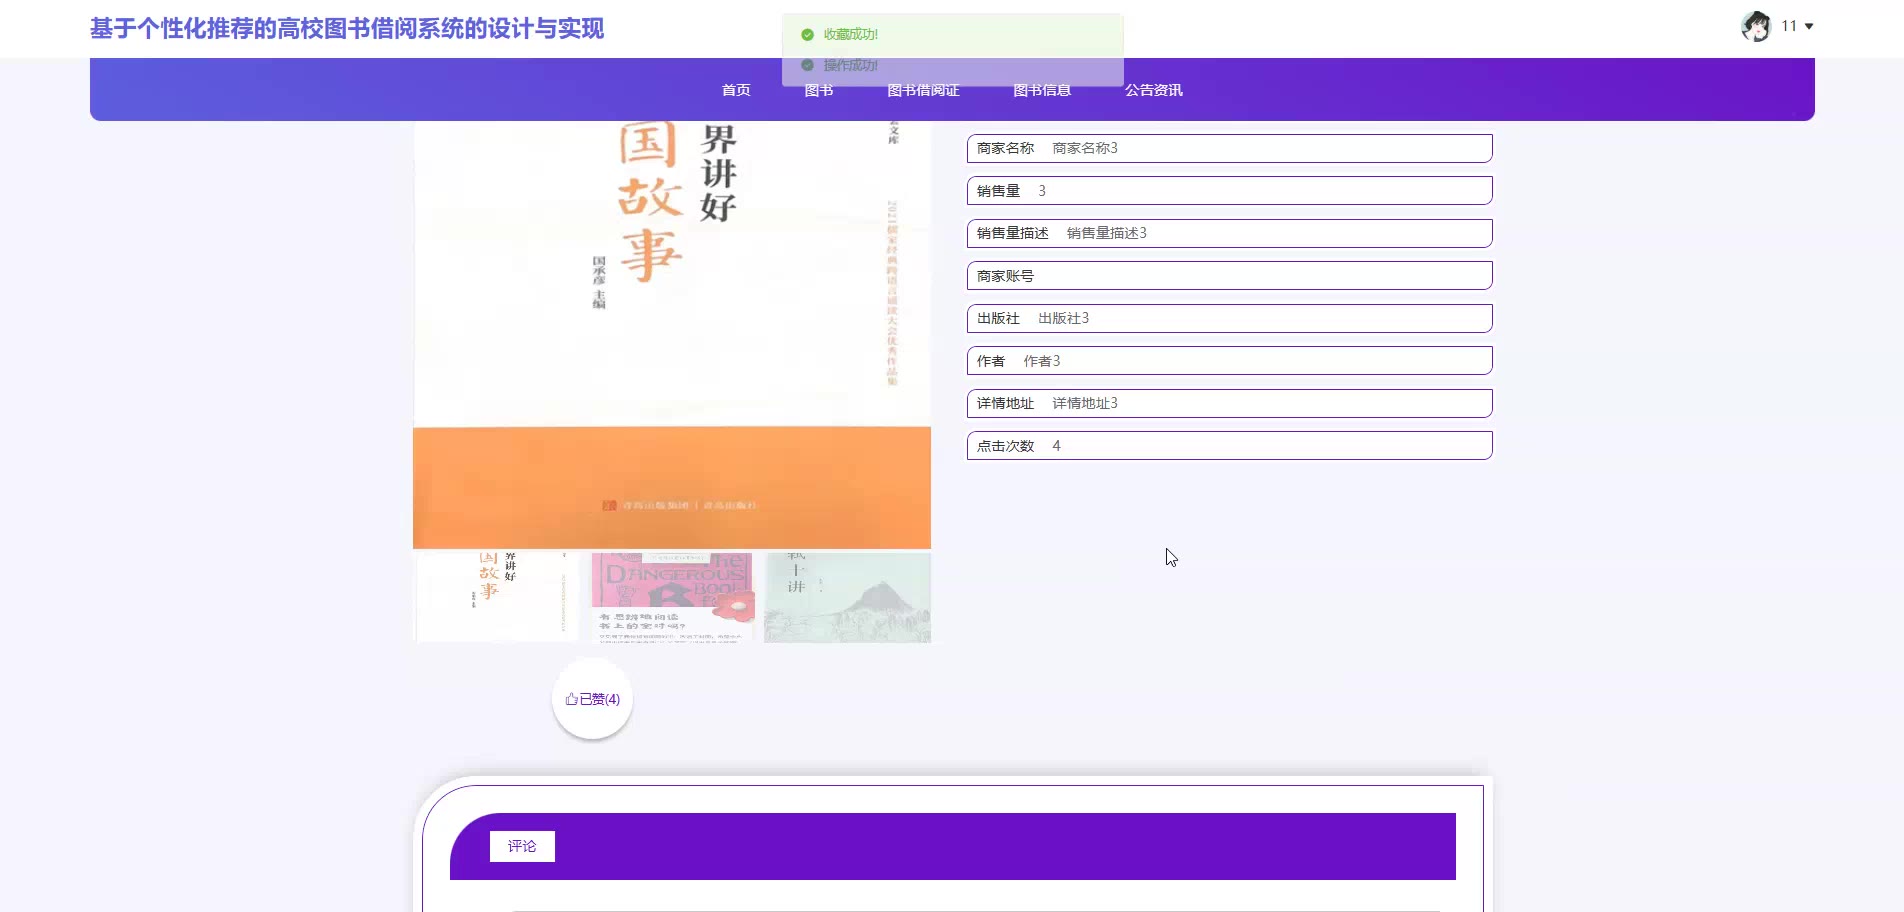This screenshot has height=912, width=1904.
Task: Click the site title link
Action: coord(347,29)
